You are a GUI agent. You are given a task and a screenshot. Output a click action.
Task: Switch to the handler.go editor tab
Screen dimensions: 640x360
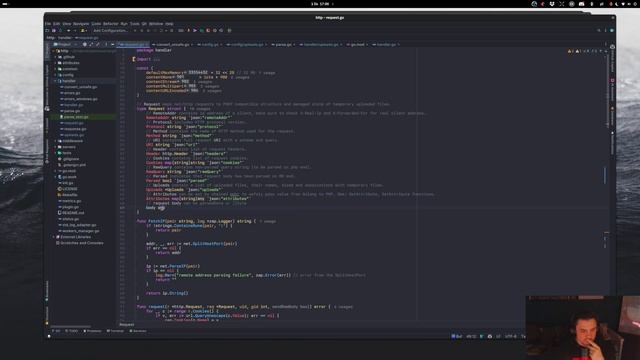pos(386,44)
